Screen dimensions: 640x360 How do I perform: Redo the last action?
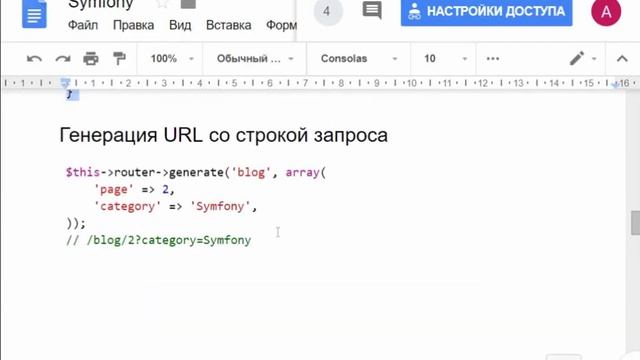(x=63, y=59)
